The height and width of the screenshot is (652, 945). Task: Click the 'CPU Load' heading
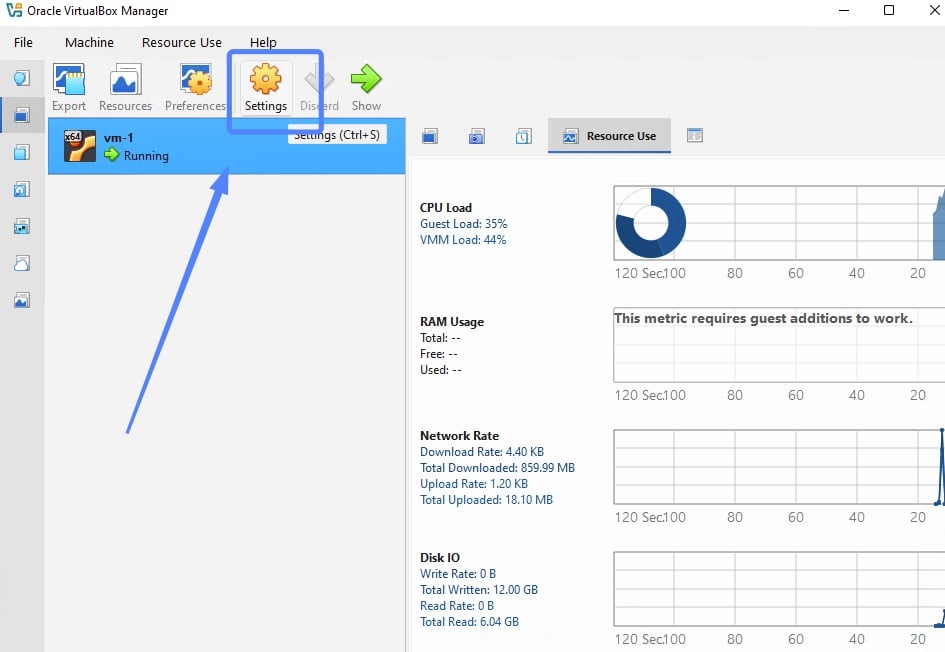tap(446, 207)
